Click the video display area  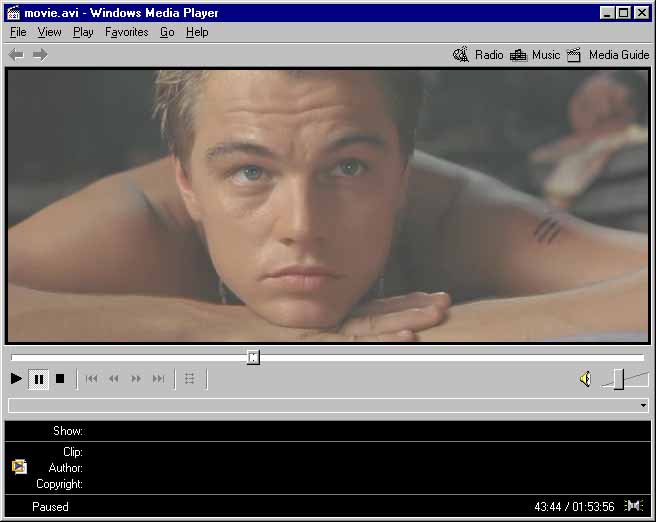click(x=328, y=206)
